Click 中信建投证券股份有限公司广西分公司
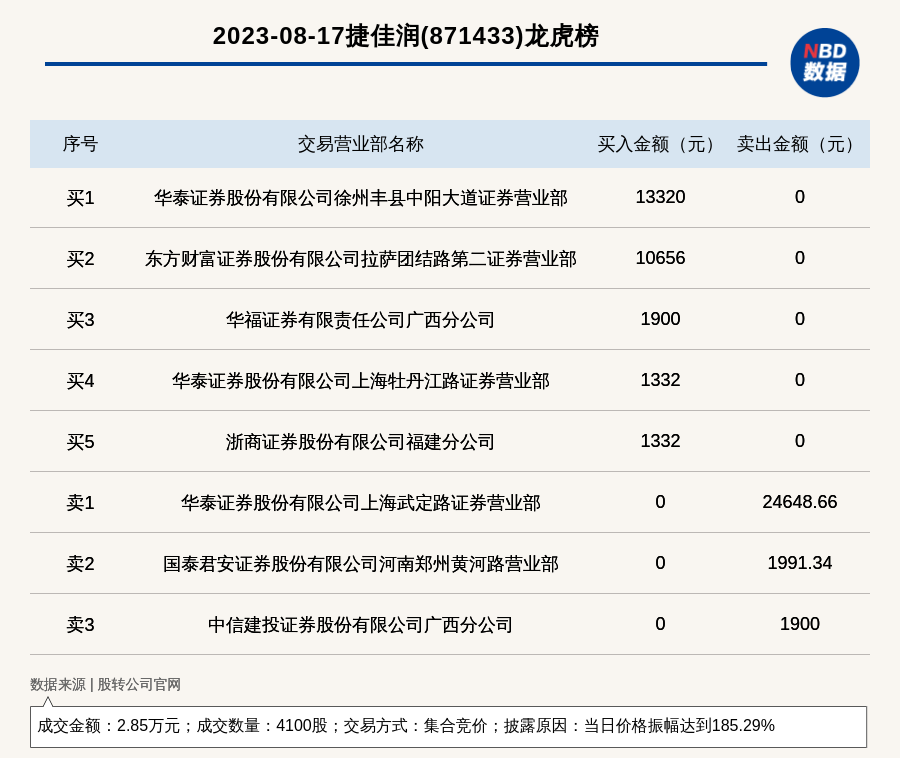900x758 pixels. pyautogui.click(x=360, y=624)
